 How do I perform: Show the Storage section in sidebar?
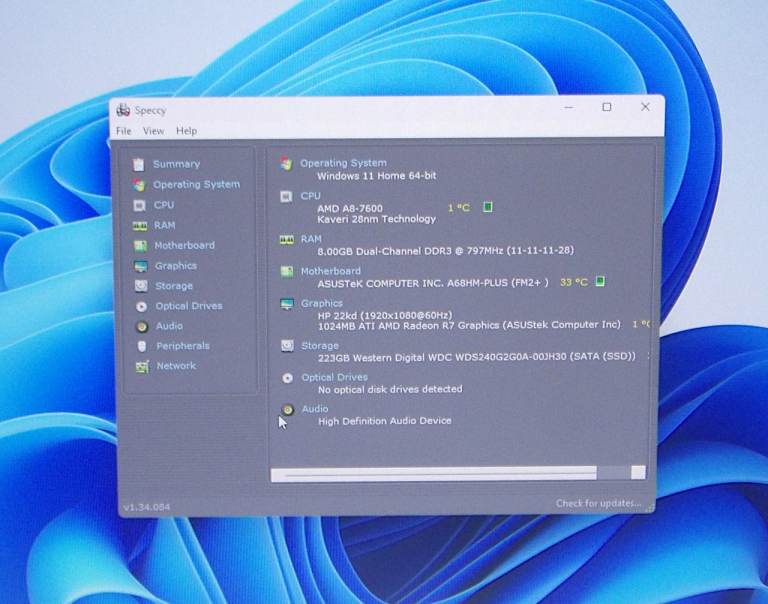click(174, 286)
